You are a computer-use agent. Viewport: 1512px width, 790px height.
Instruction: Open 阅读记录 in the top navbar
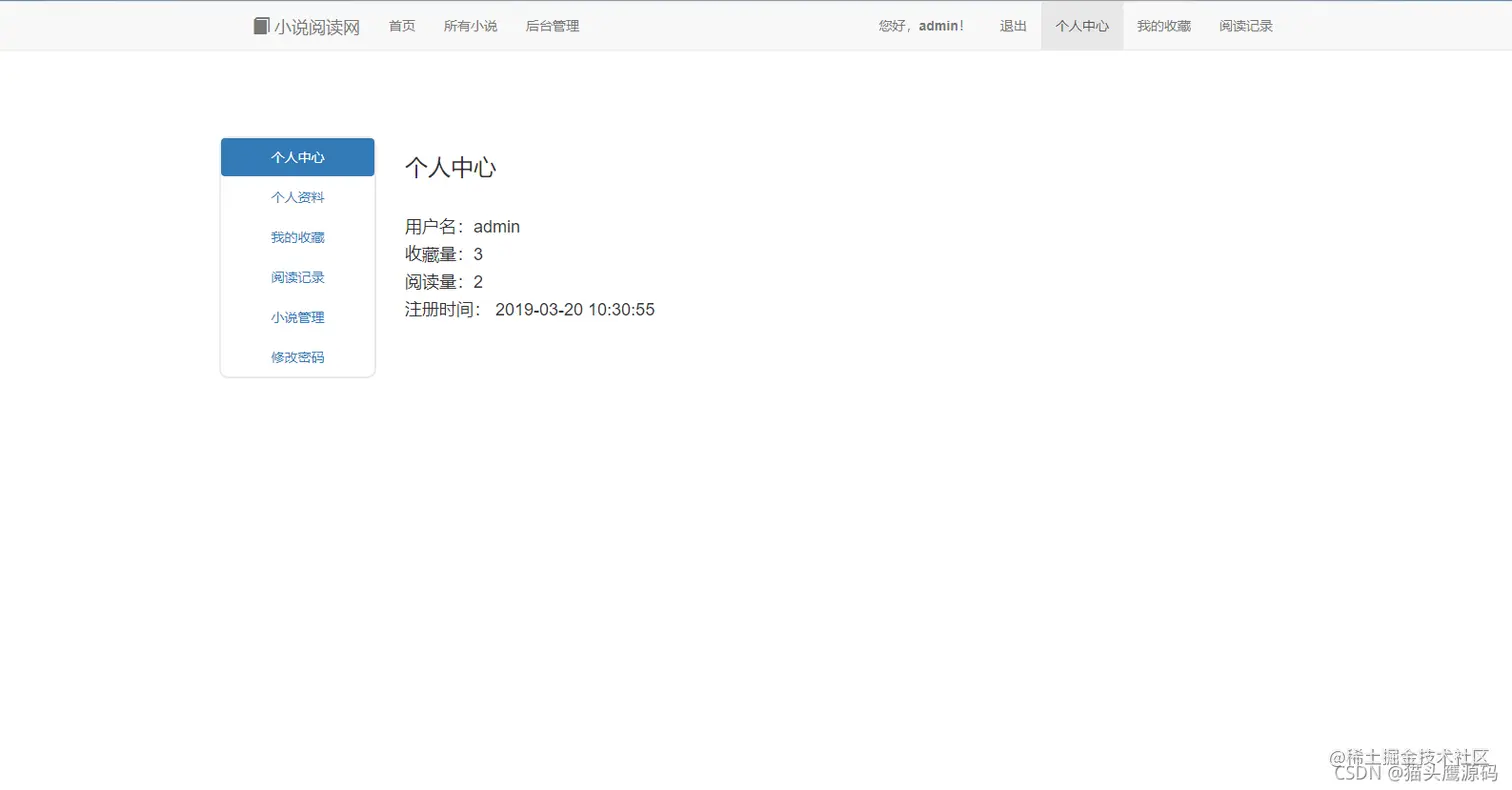click(1246, 26)
